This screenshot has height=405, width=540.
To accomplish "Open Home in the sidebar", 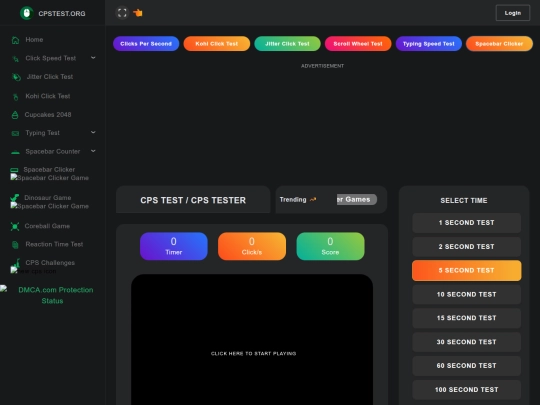I will [x=34, y=40].
